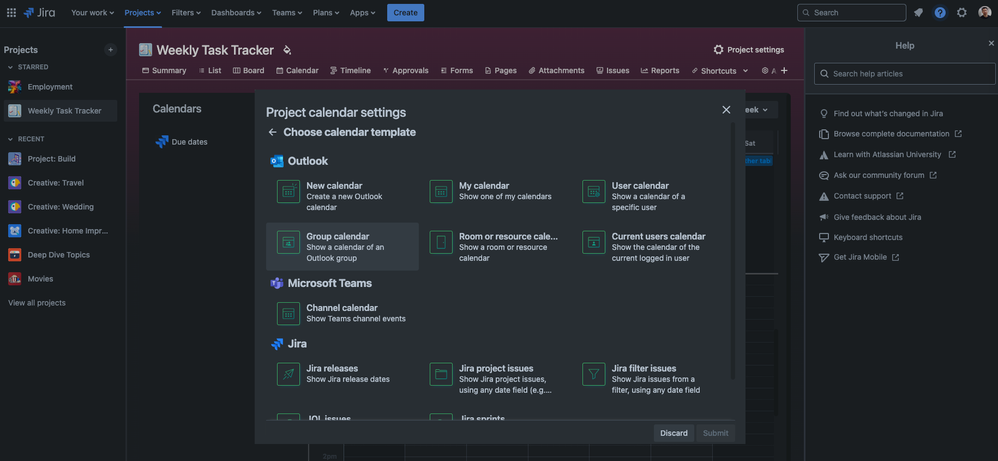The height and width of the screenshot is (461, 998).
Task: Select the My calendar template icon
Action: click(x=441, y=192)
